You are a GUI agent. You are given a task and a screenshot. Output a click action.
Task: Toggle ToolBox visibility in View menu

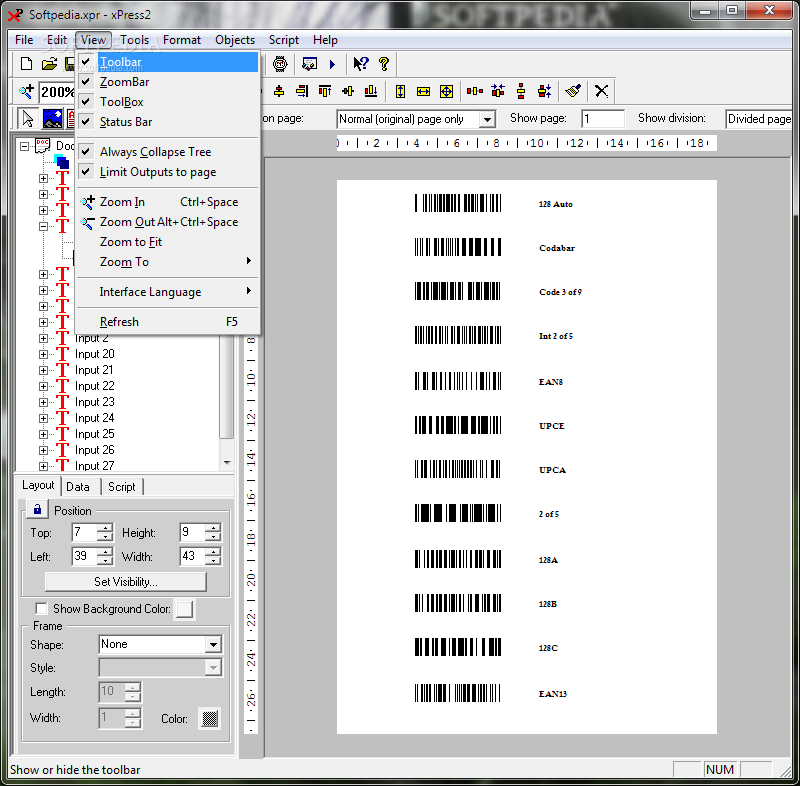167,102
